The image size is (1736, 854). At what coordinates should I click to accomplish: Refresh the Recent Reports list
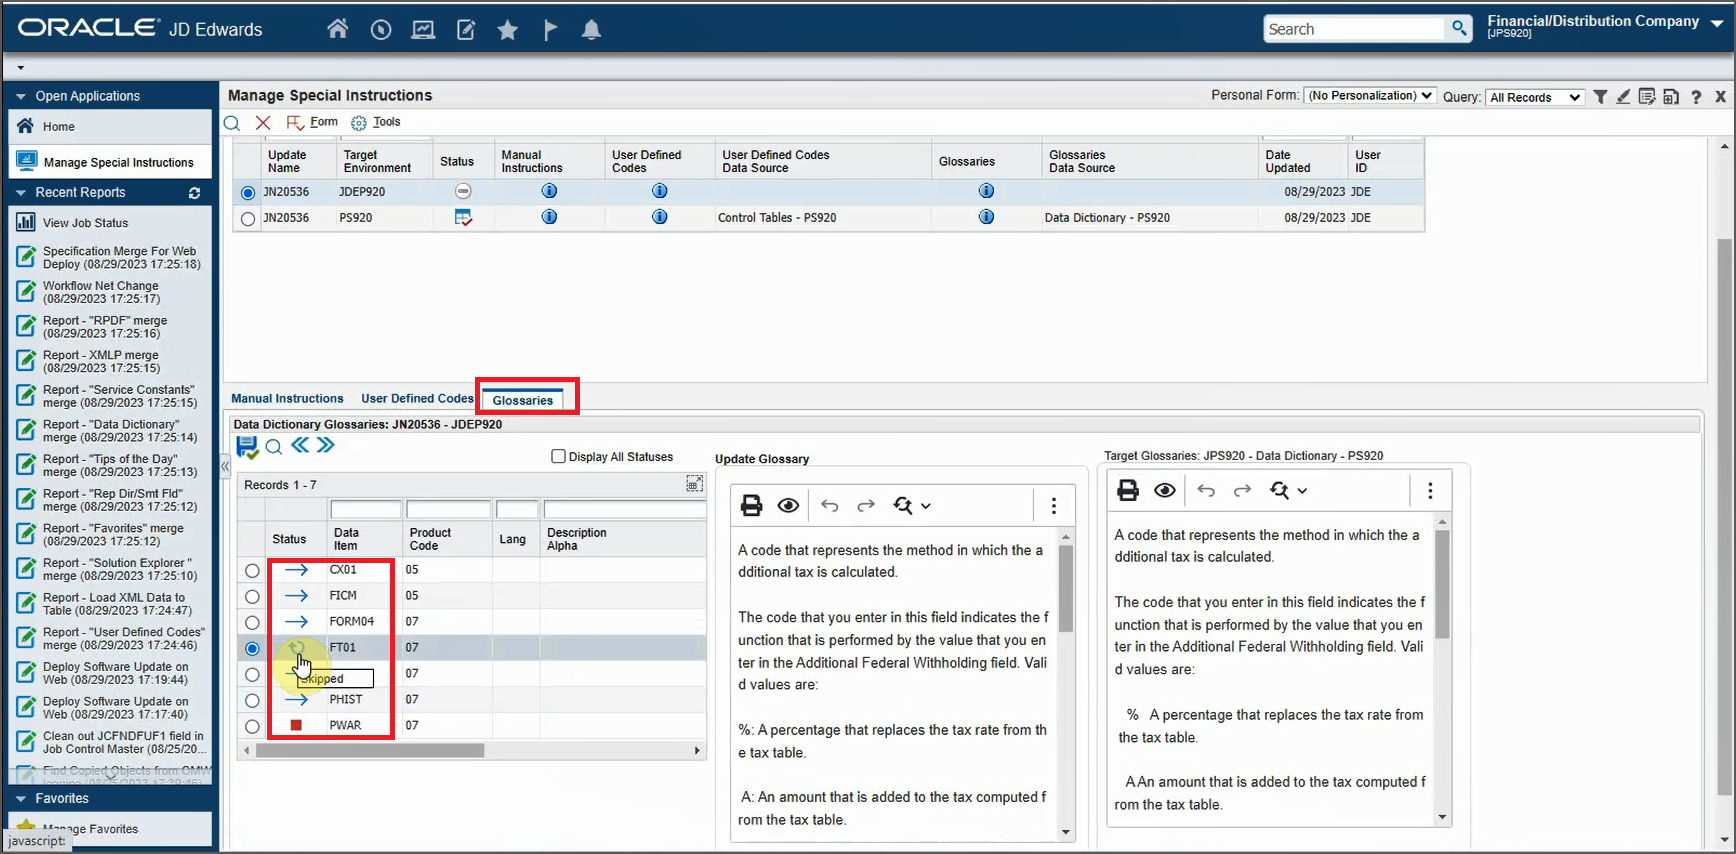point(195,193)
